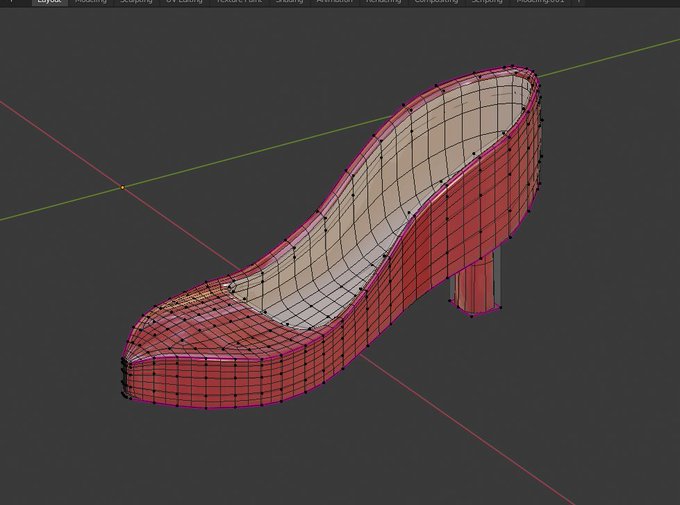Screen dimensions: 680x505
Task: Select the Rendering workspace tab
Action: coord(383,2)
